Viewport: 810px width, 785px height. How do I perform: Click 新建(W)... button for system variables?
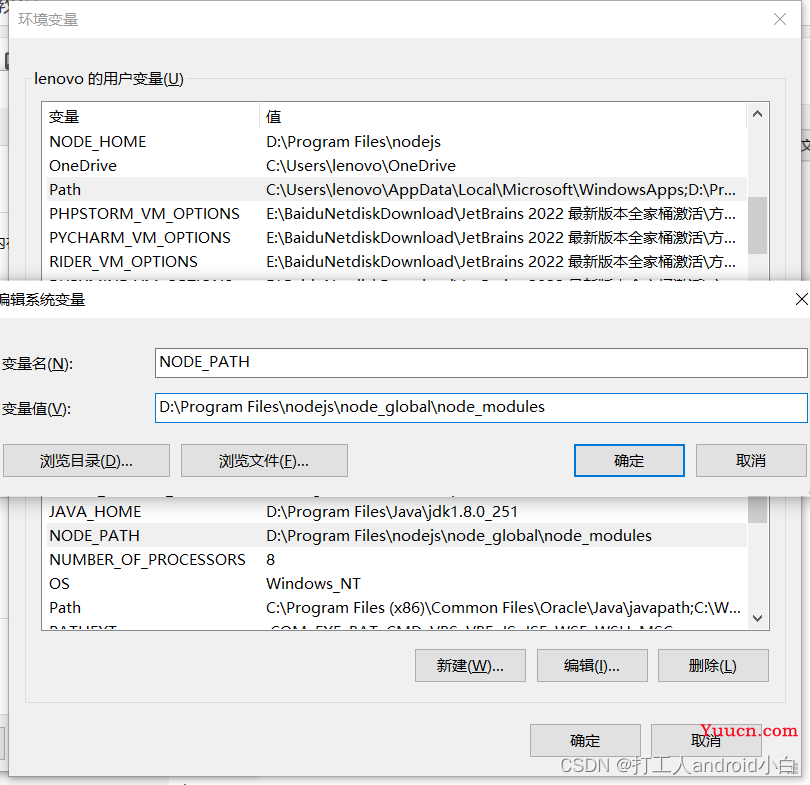470,666
